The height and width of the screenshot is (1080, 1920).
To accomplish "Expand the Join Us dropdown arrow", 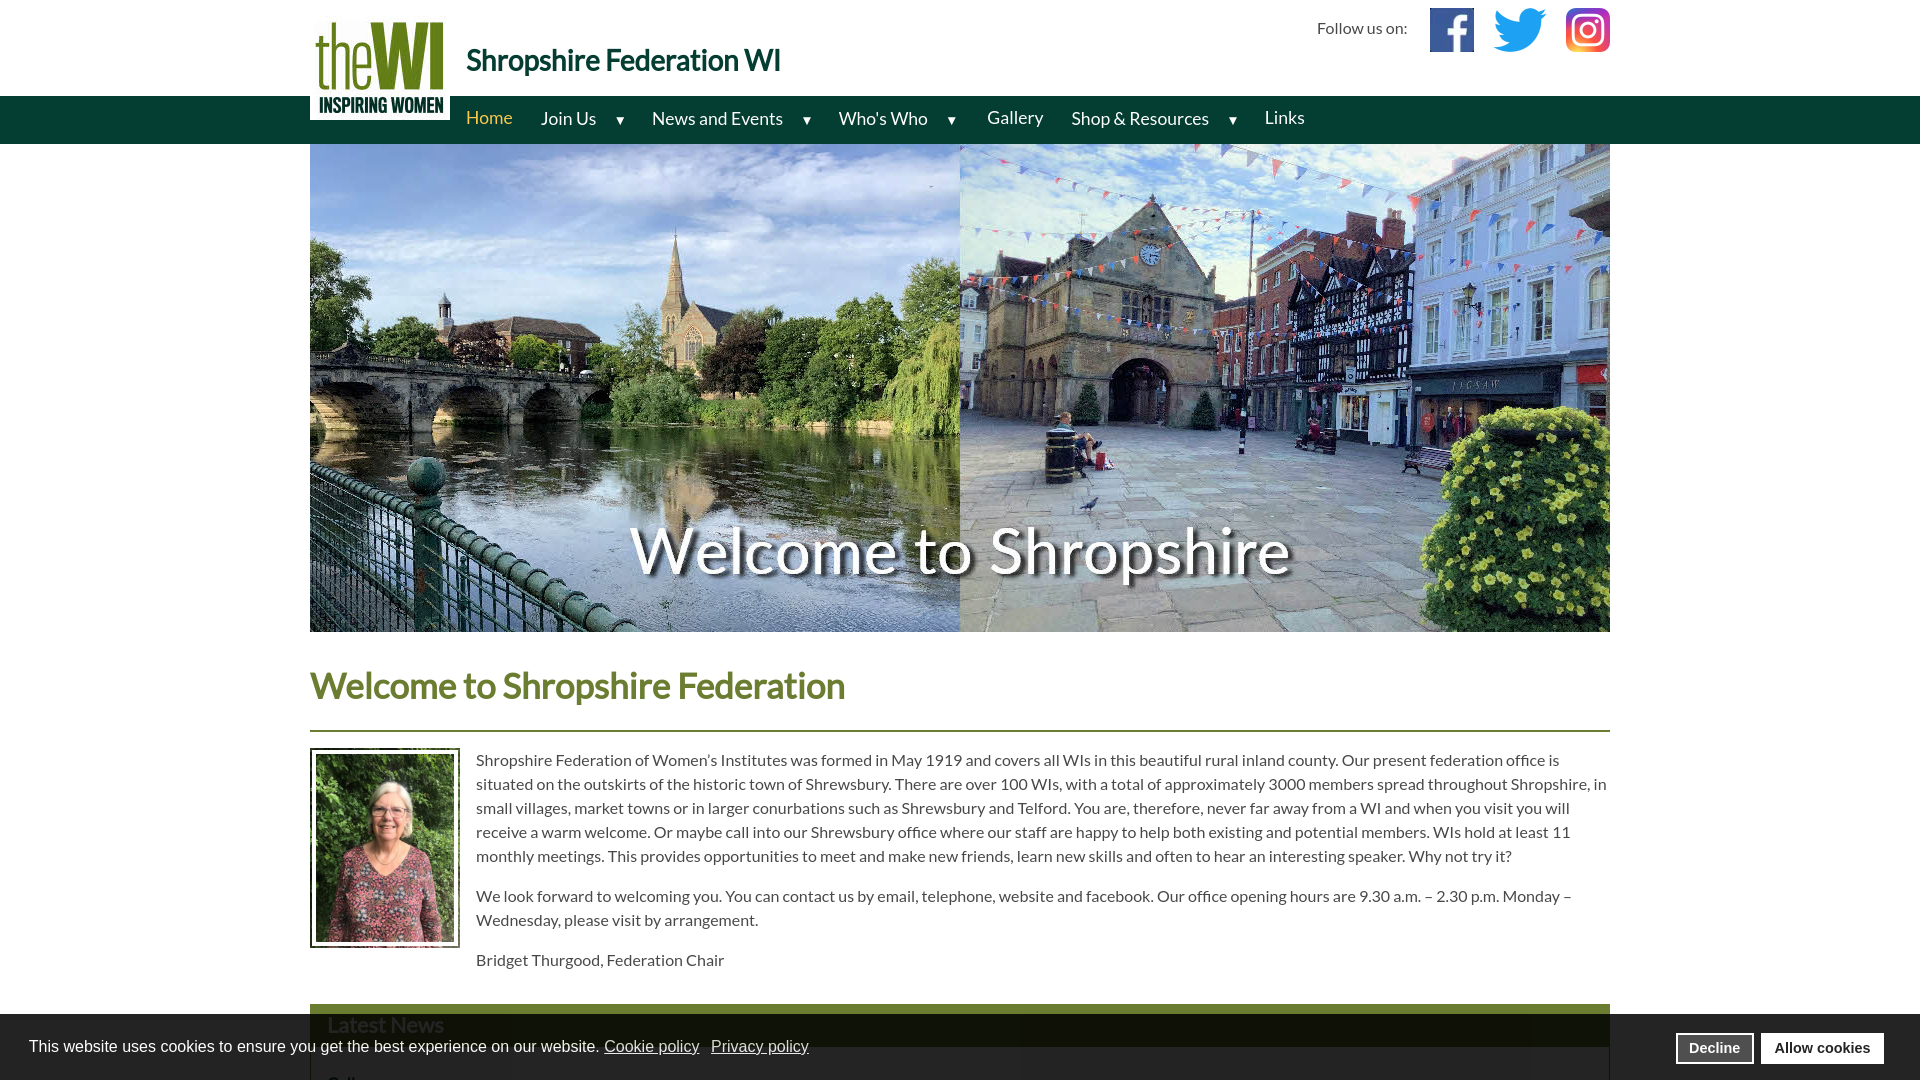I will (x=620, y=120).
